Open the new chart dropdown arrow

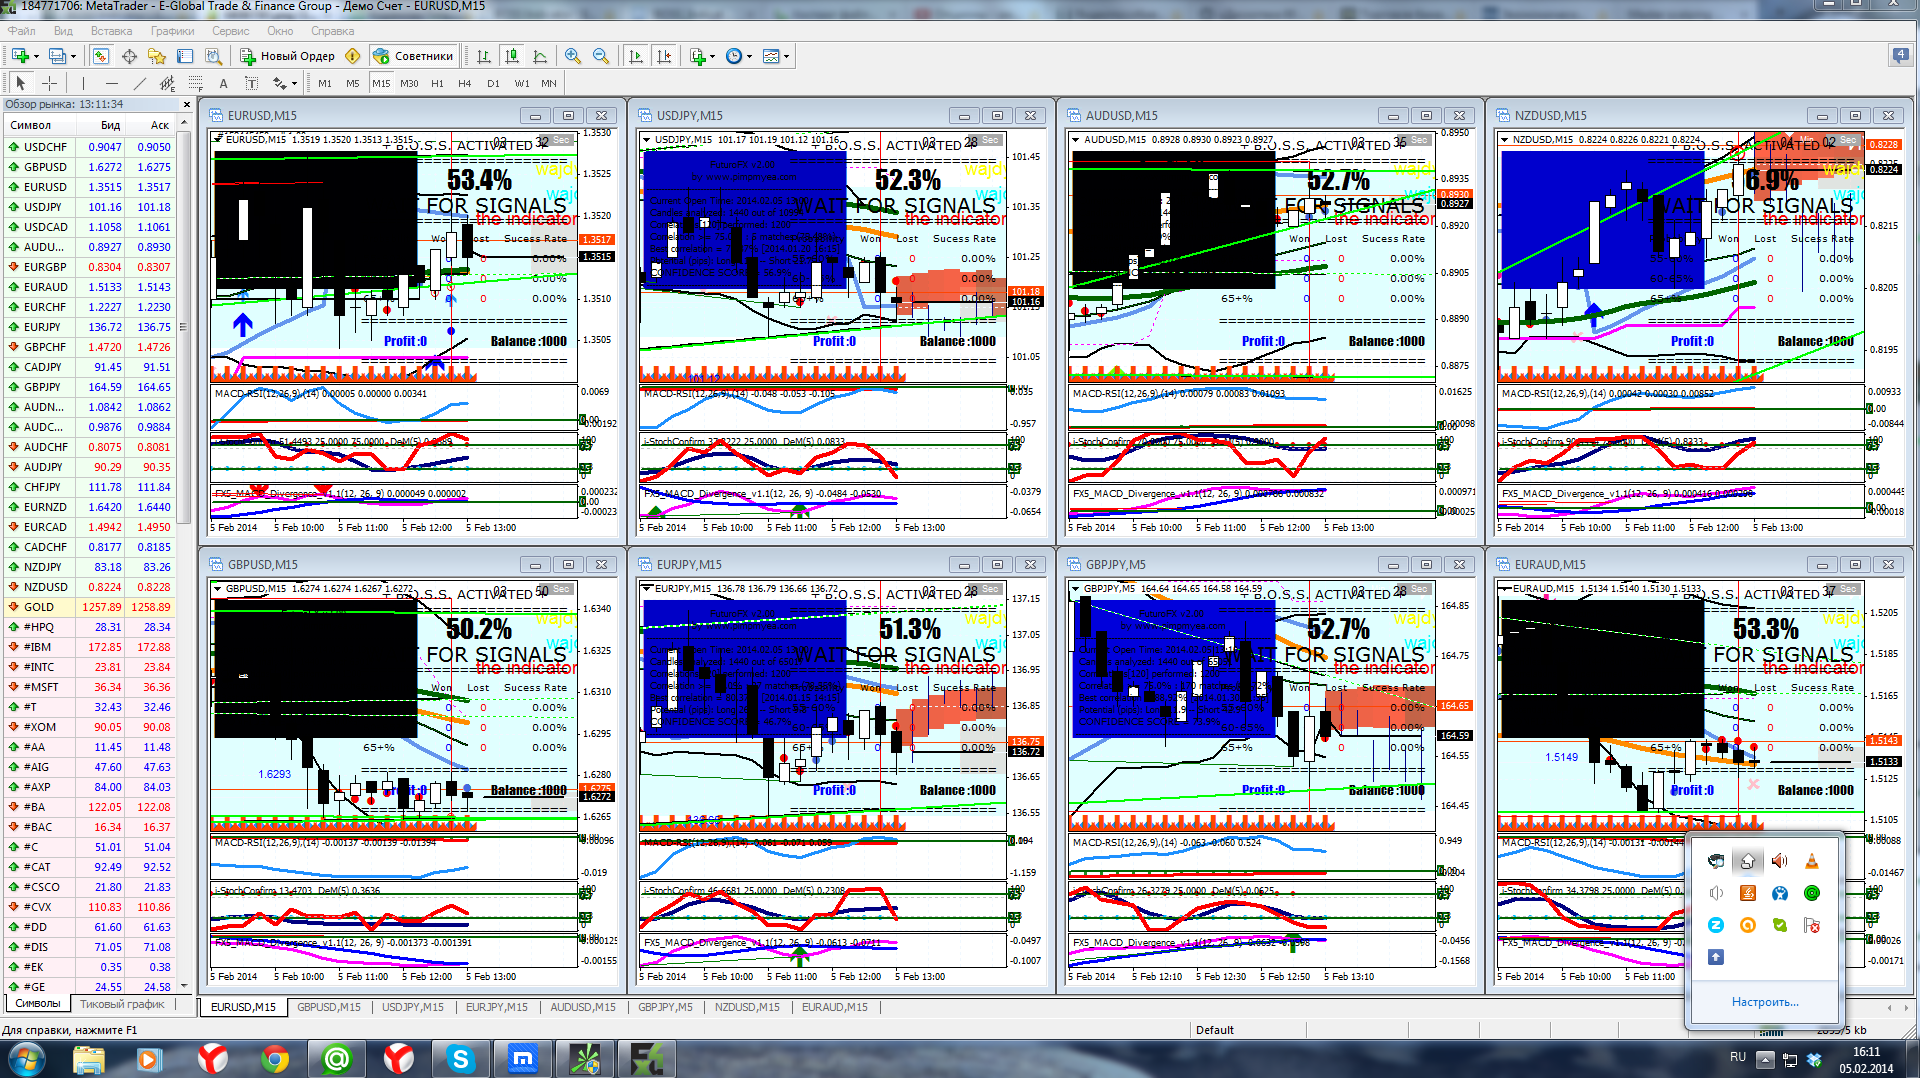37,56
